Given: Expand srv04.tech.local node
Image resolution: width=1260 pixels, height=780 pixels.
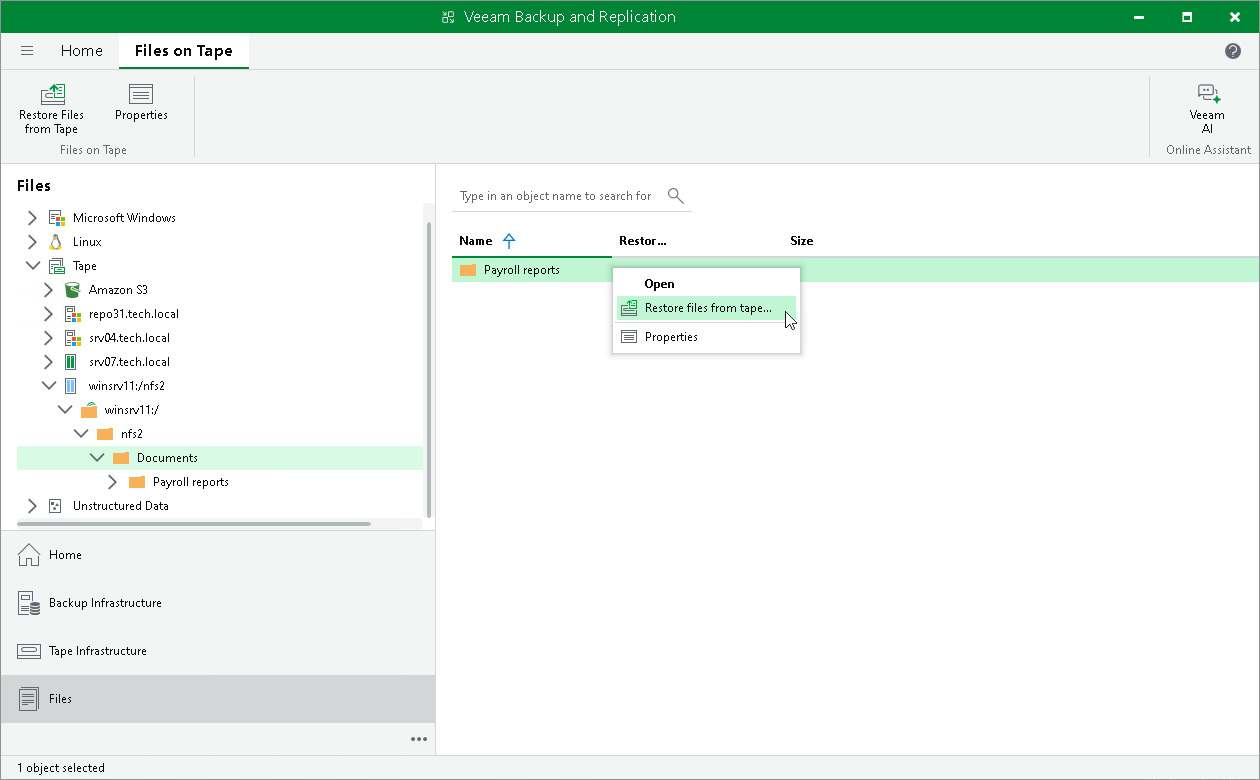Looking at the screenshot, I should pyautogui.click(x=48, y=337).
